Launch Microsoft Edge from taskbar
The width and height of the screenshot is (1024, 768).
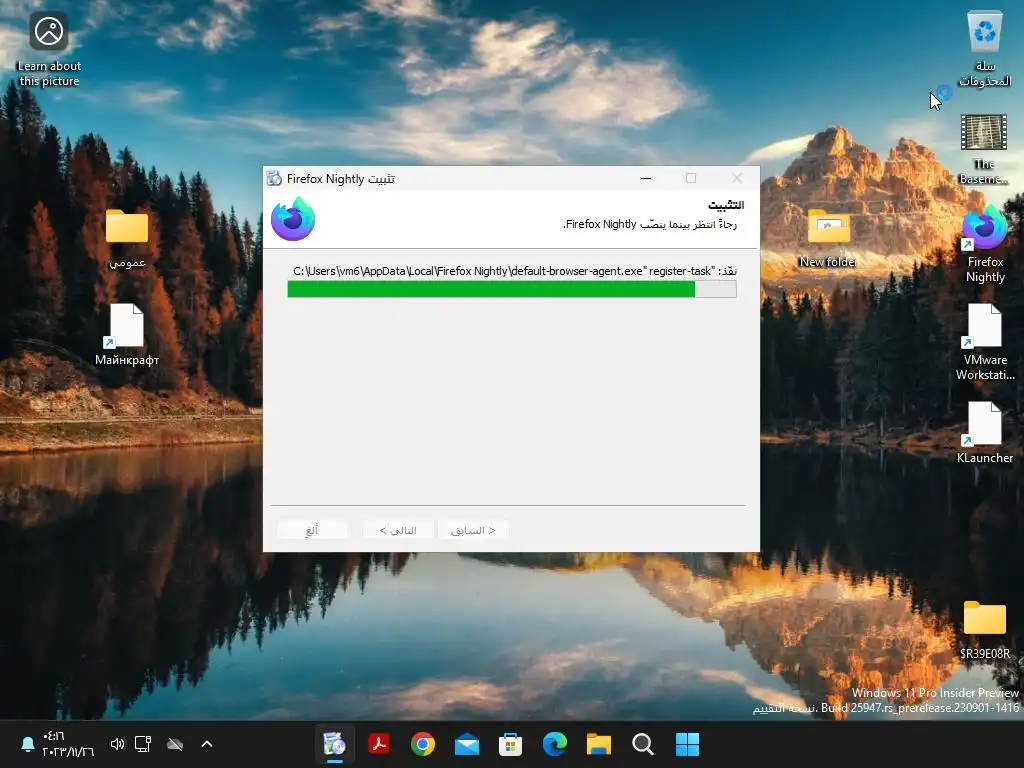coord(554,744)
